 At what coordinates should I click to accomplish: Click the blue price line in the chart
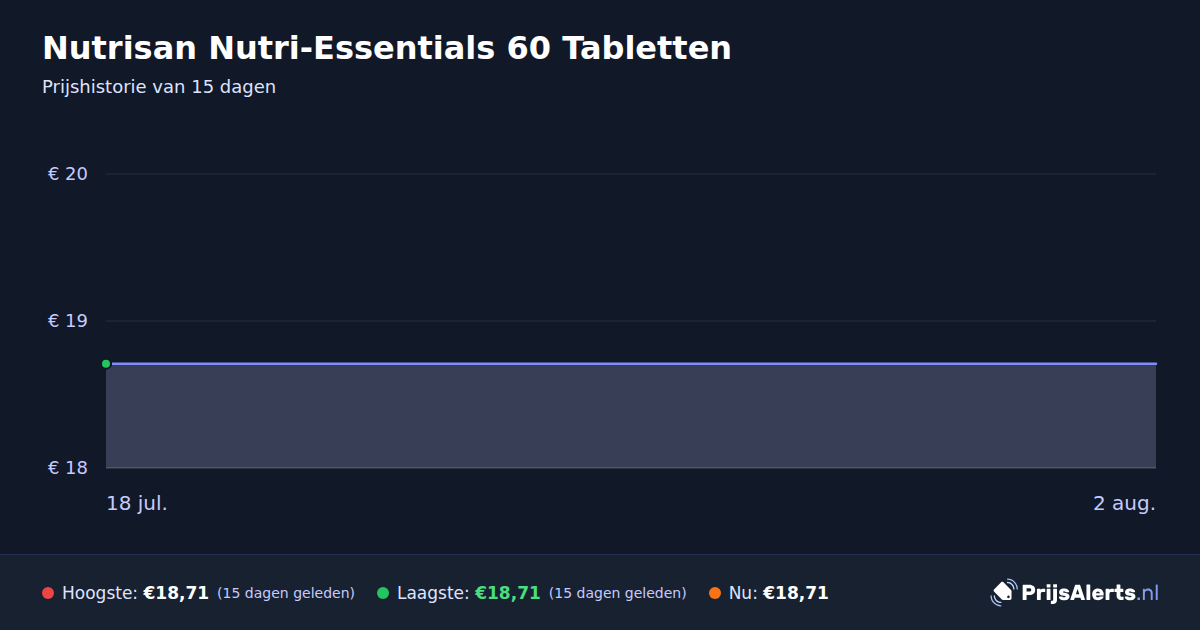[631, 364]
